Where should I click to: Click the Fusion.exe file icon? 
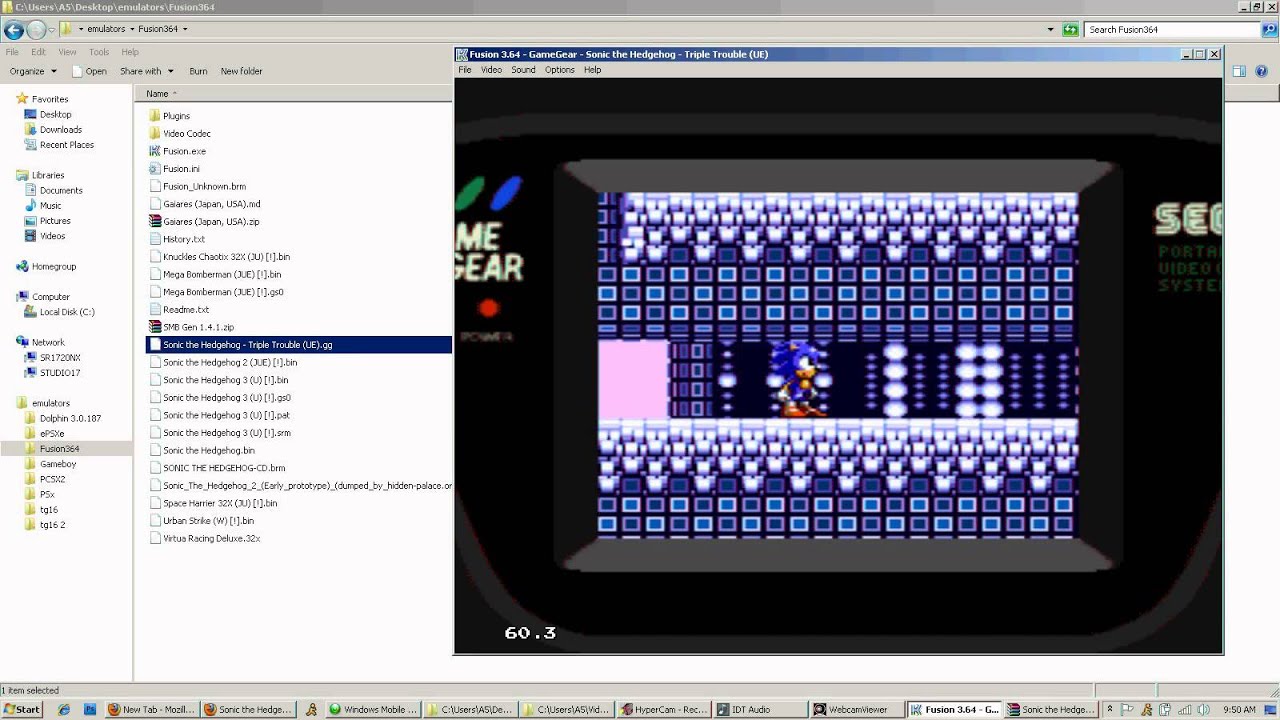pyautogui.click(x=155, y=151)
